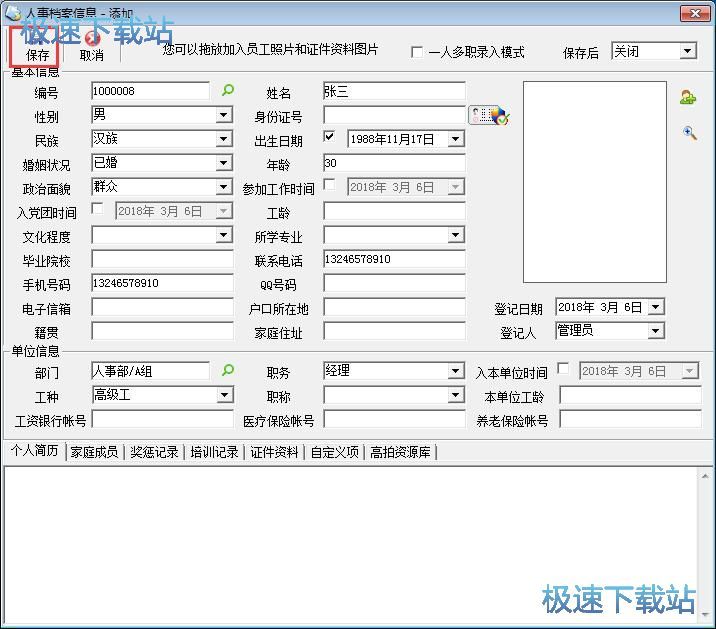The height and width of the screenshot is (629, 716).
Task: Click the 年龄 input field
Action: pyautogui.click(x=394, y=163)
